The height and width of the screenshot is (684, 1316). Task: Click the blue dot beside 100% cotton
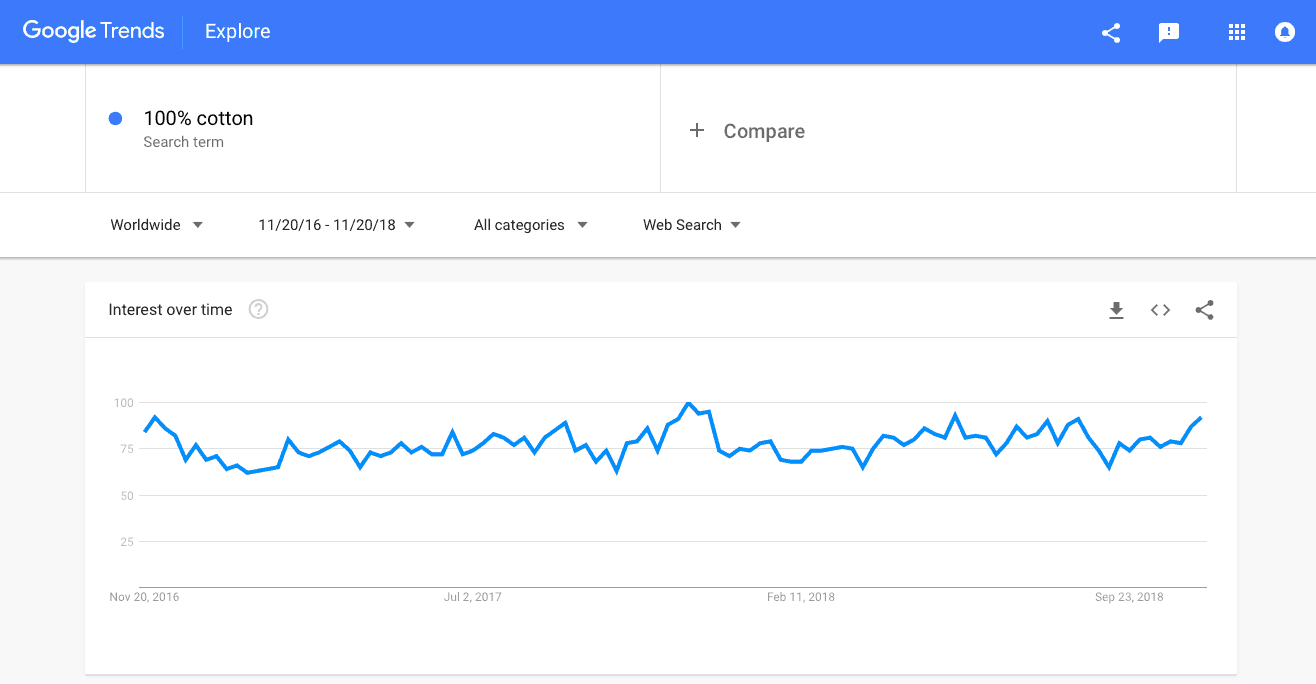pyautogui.click(x=115, y=118)
